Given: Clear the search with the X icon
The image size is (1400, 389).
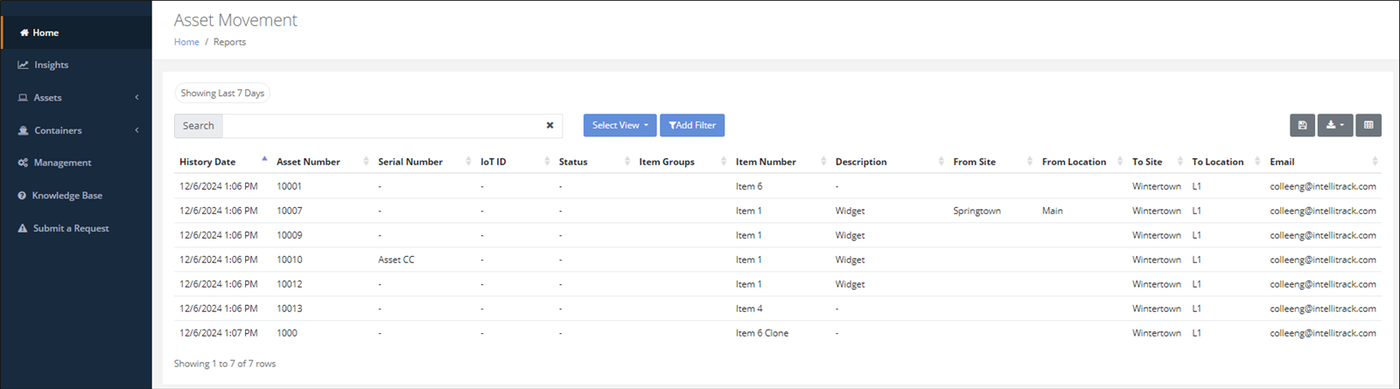Looking at the screenshot, I should click(x=549, y=125).
